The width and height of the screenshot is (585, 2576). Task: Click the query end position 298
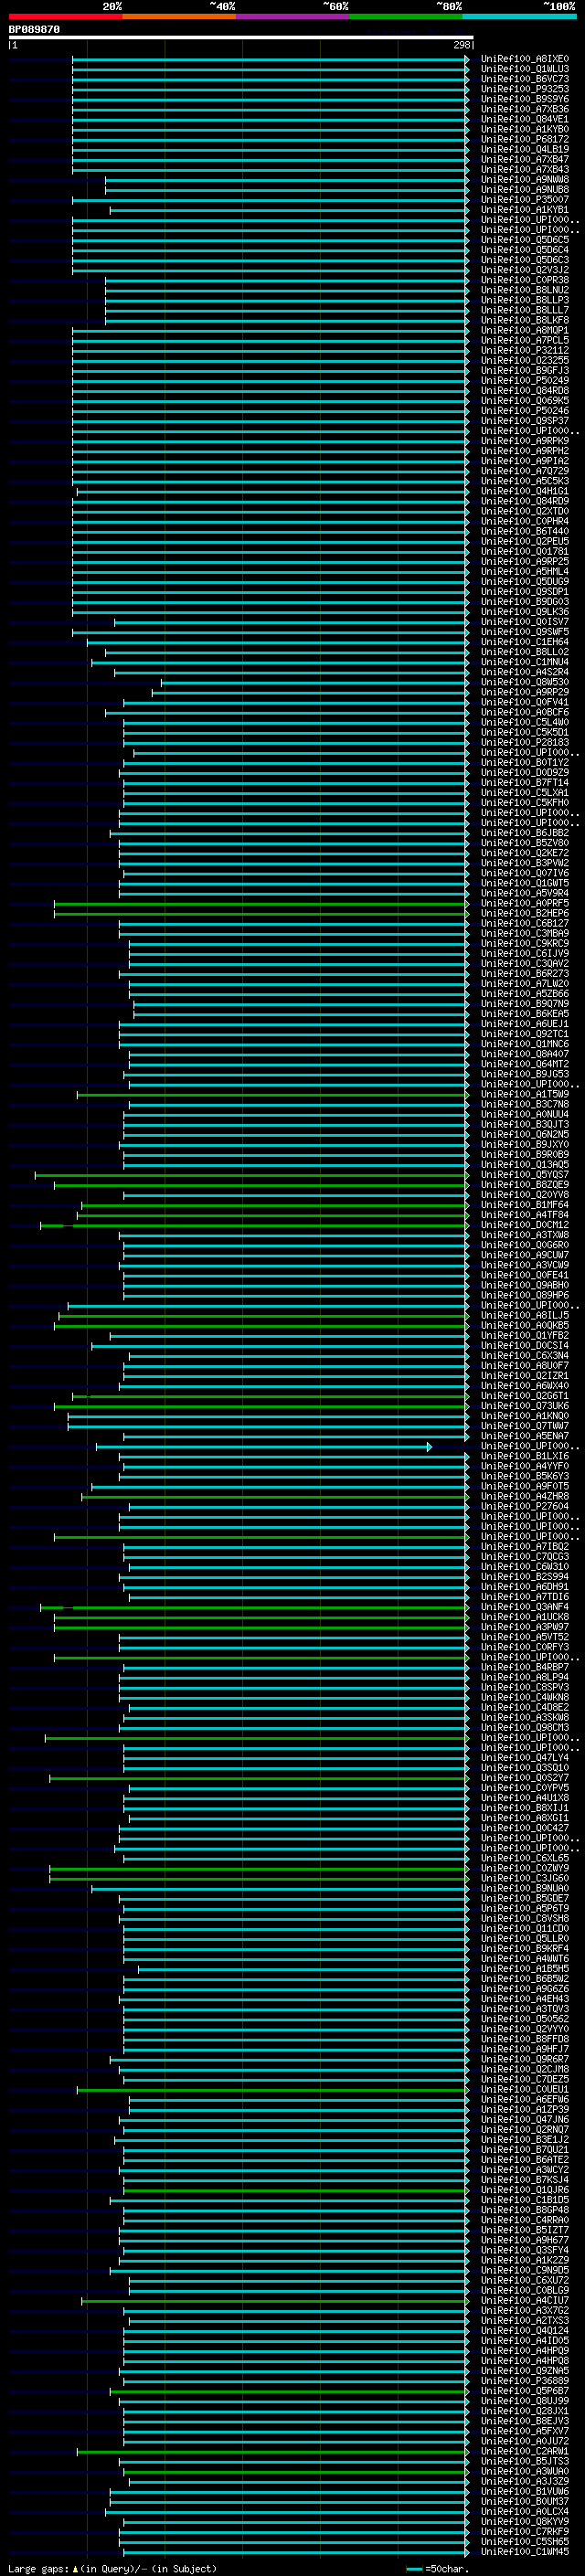tap(462, 45)
